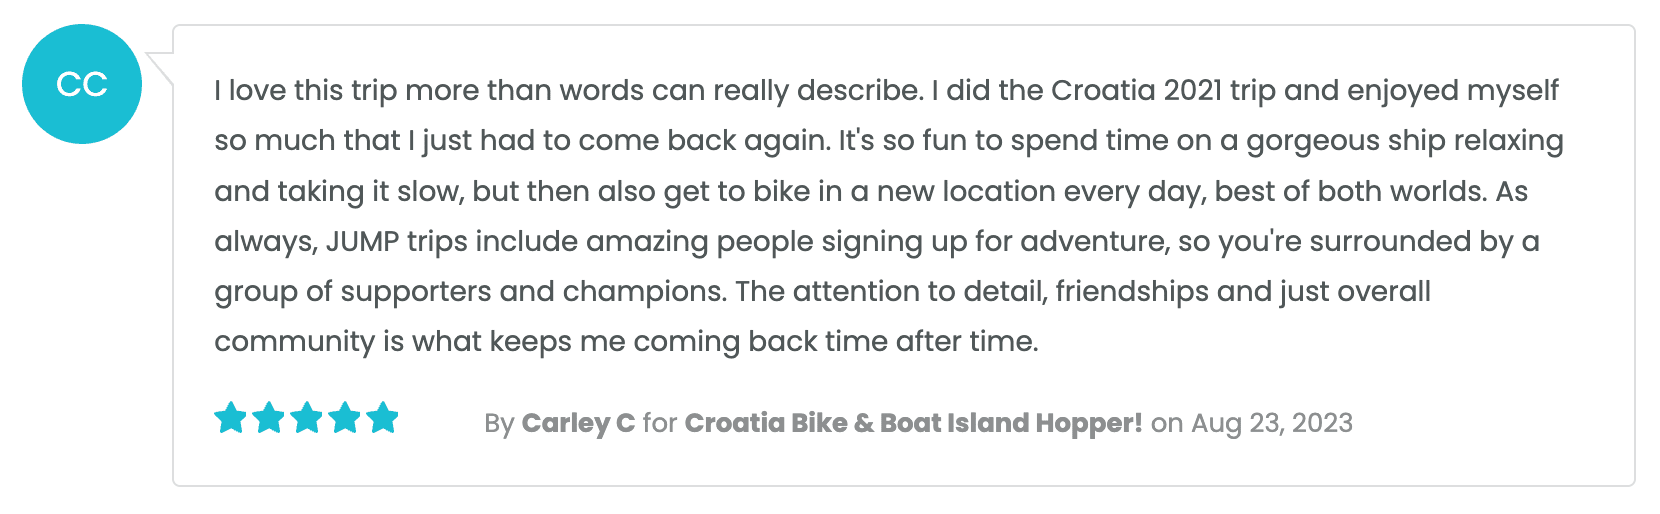Click the line starting 'community is what keeps'
The width and height of the screenshot is (1660, 514).
coord(627,341)
